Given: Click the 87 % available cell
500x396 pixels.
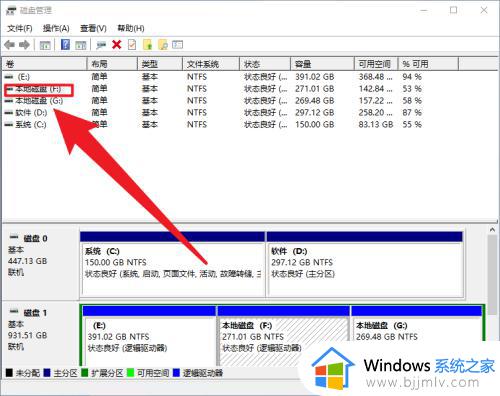Looking at the screenshot, I should pyautogui.click(x=412, y=113).
